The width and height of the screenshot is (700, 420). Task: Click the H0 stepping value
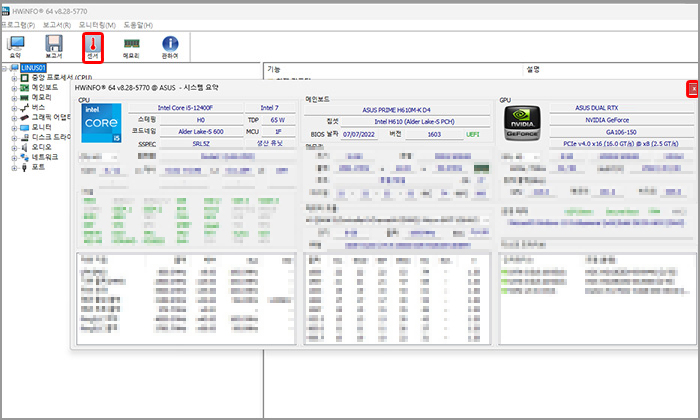(x=201, y=120)
